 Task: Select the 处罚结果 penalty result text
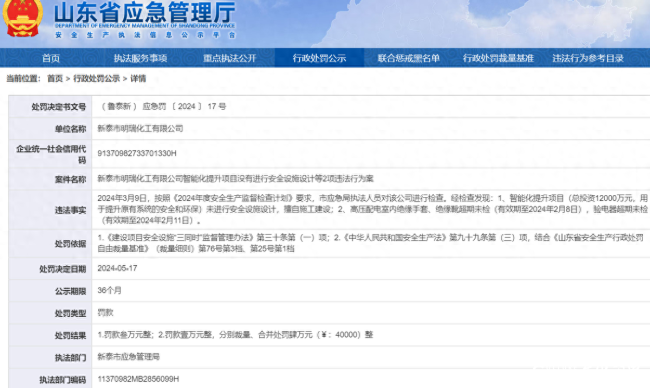pos(235,335)
